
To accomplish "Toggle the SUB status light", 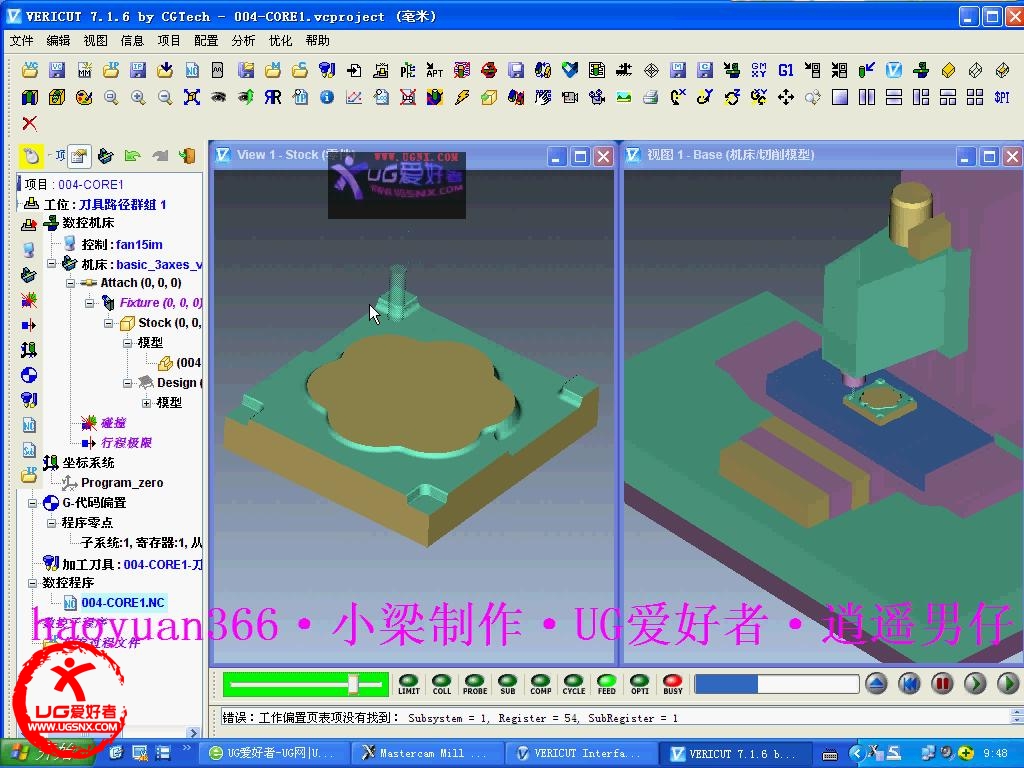I will (x=507, y=684).
